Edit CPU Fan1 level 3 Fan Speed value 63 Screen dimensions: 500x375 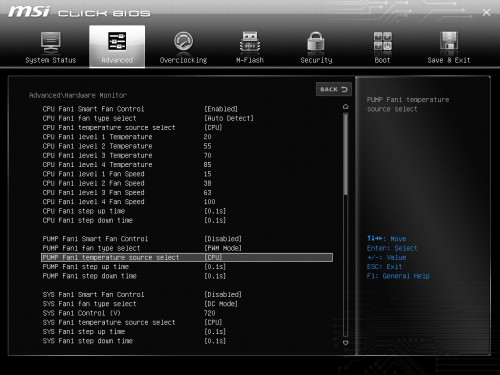pyautogui.click(x=208, y=193)
